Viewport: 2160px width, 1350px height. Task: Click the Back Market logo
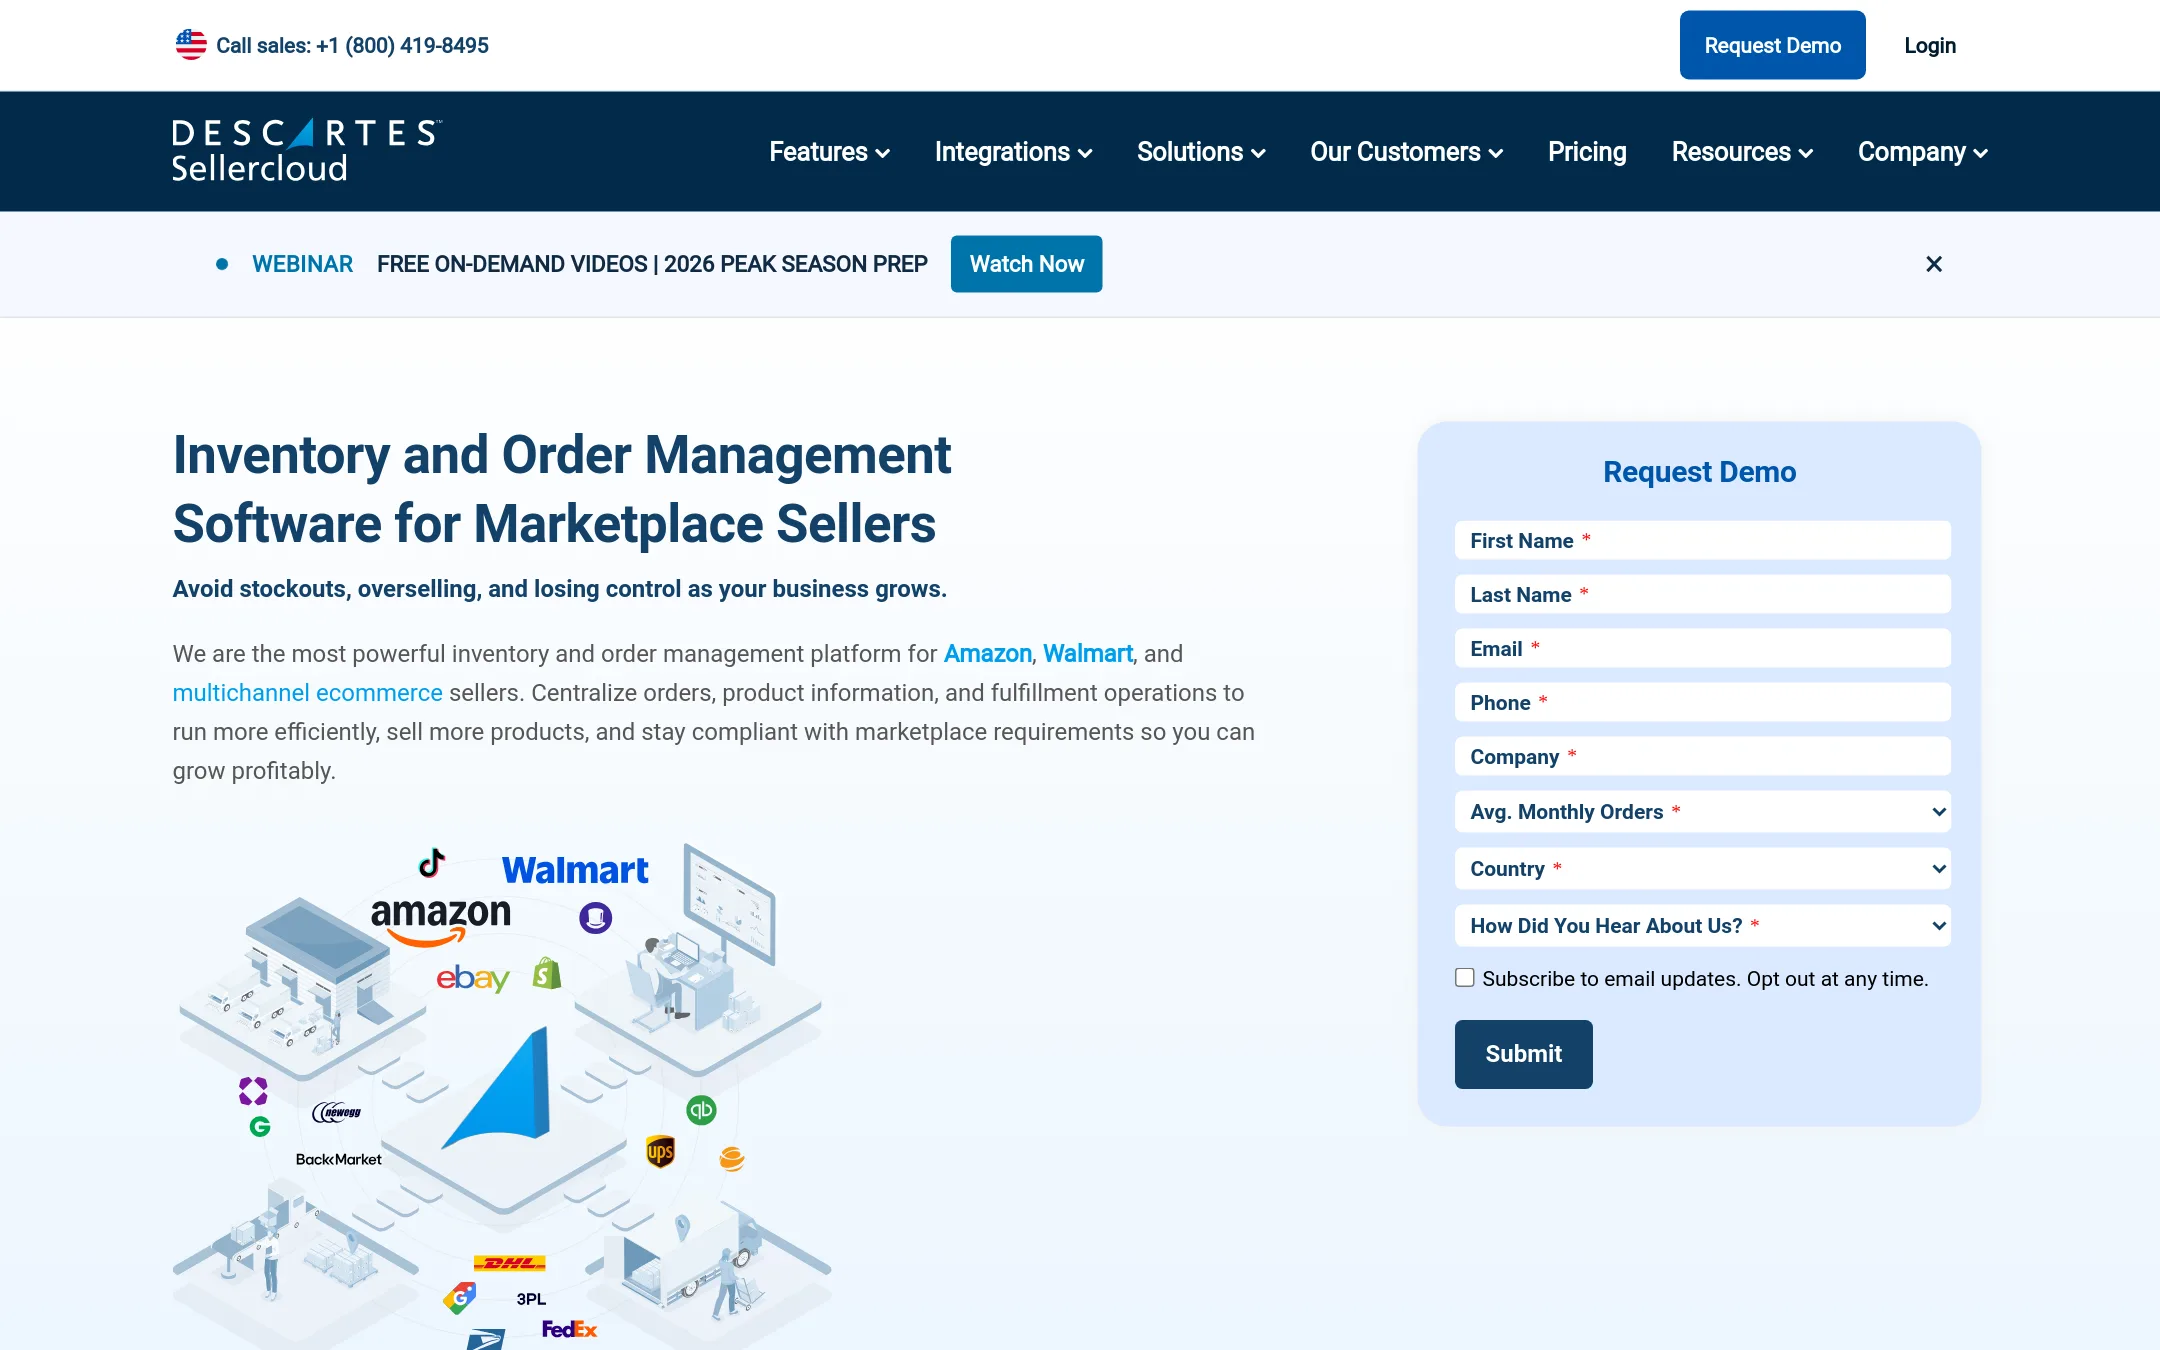tap(338, 1159)
